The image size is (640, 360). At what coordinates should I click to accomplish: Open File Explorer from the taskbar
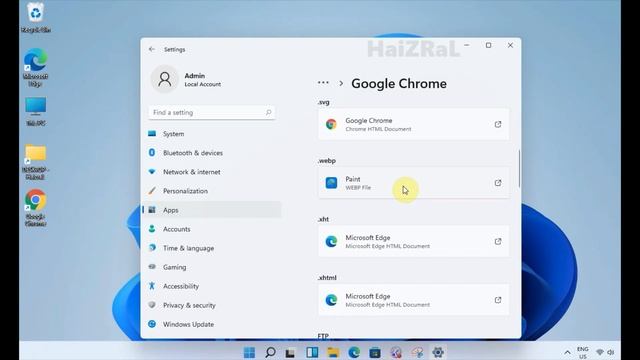coord(333,352)
